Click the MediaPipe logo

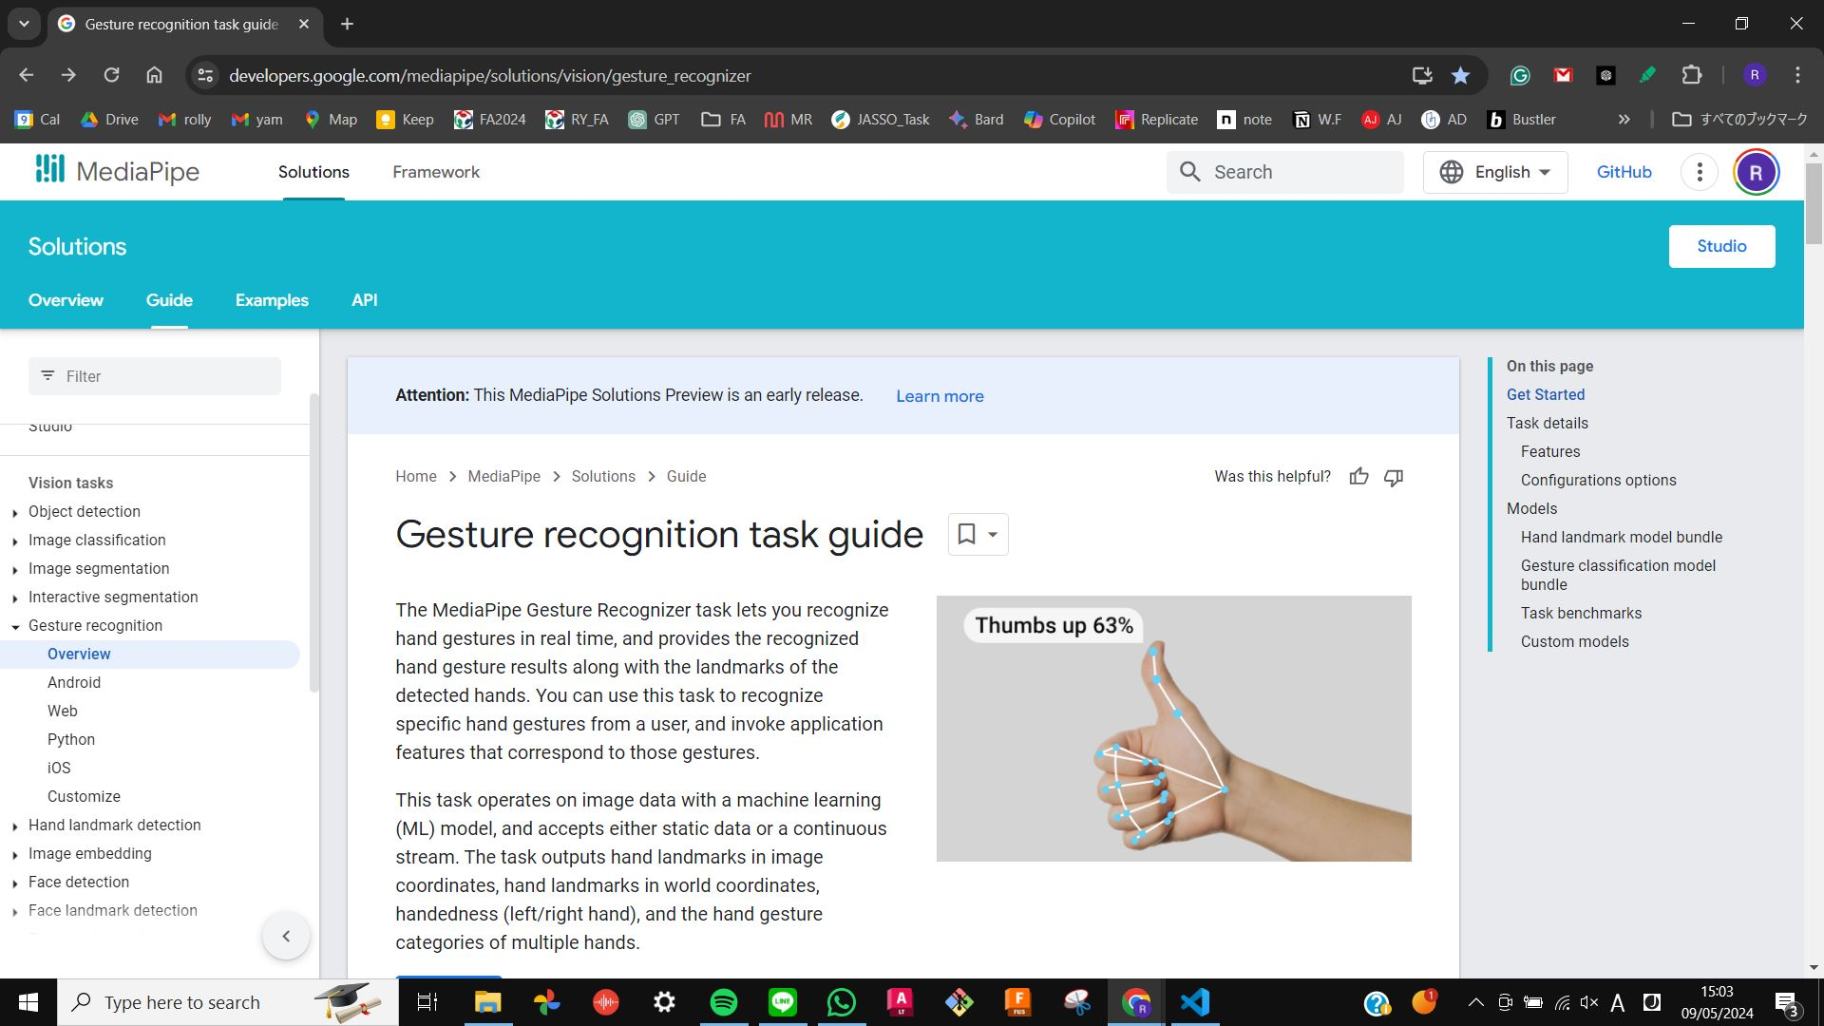pyautogui.click(x=117, y=171)
